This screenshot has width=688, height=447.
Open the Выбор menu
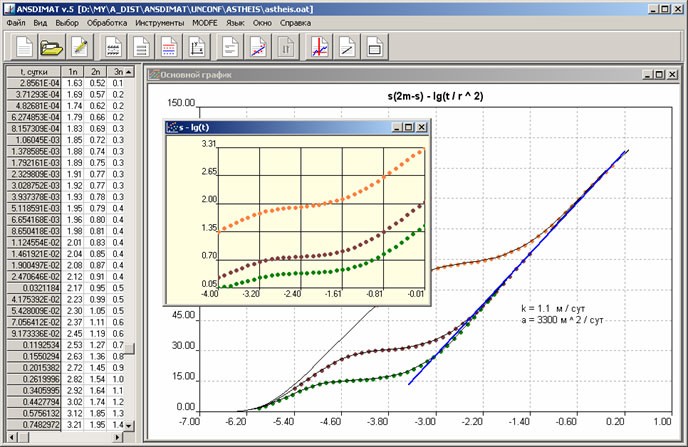point(67,23)
